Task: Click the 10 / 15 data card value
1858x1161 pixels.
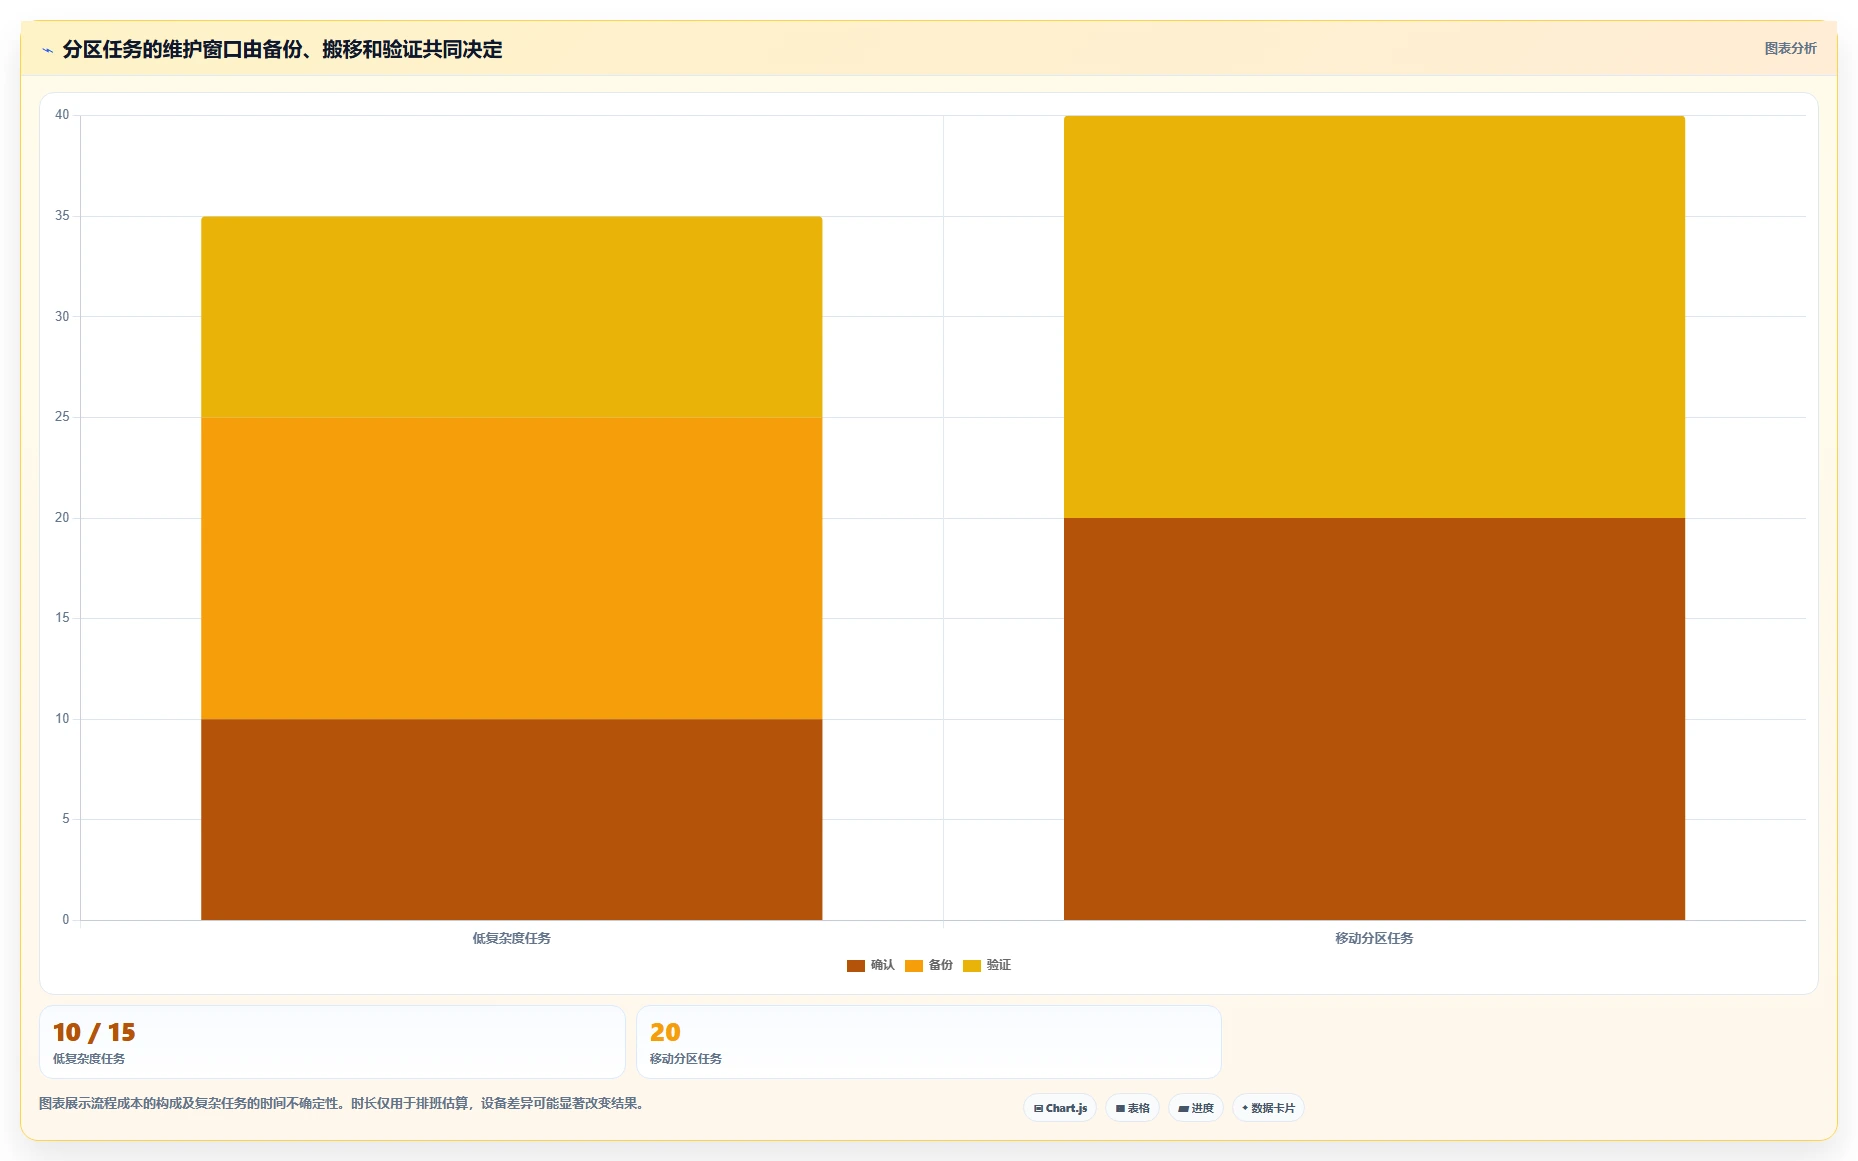Action: pyautogui.click(x=94, y=1032)
